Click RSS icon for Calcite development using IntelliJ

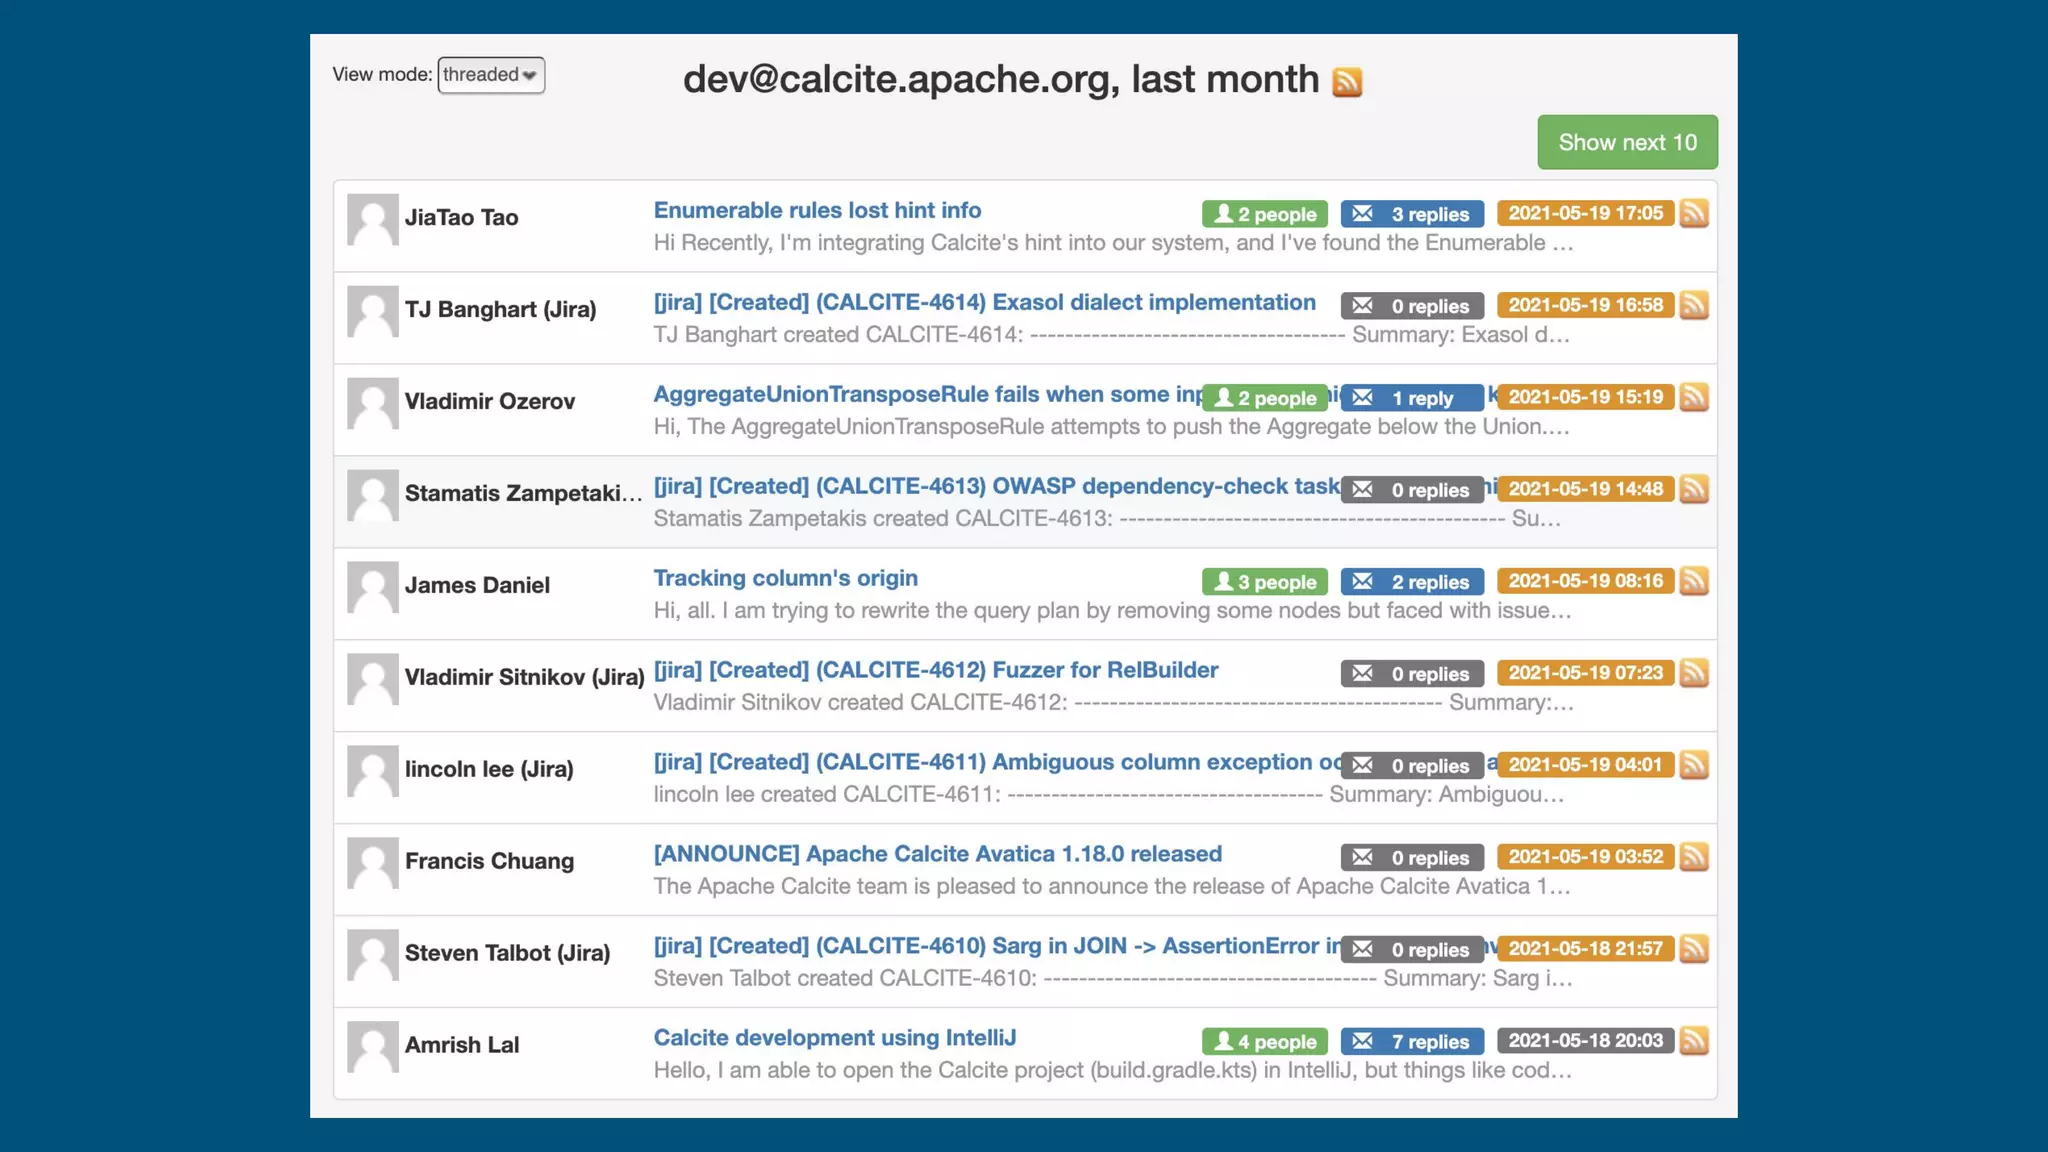1693,1041
